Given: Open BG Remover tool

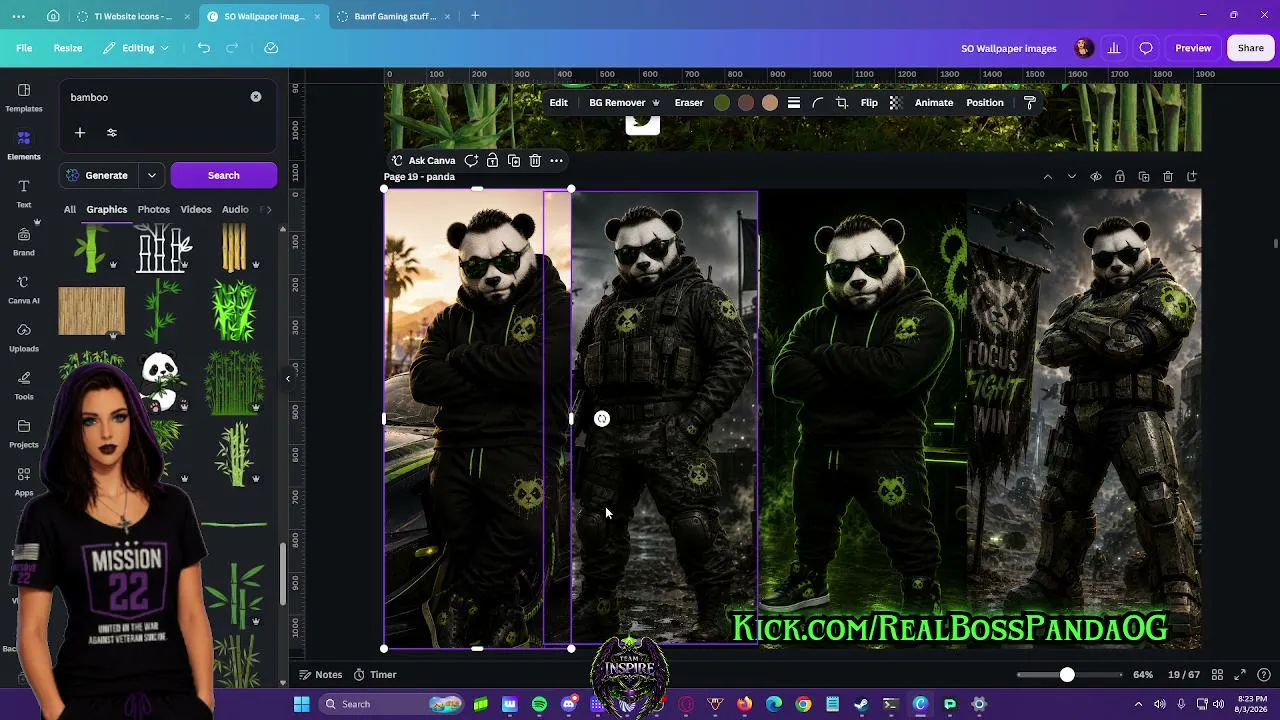Looking at the screenshot, I should click(624, 103).
